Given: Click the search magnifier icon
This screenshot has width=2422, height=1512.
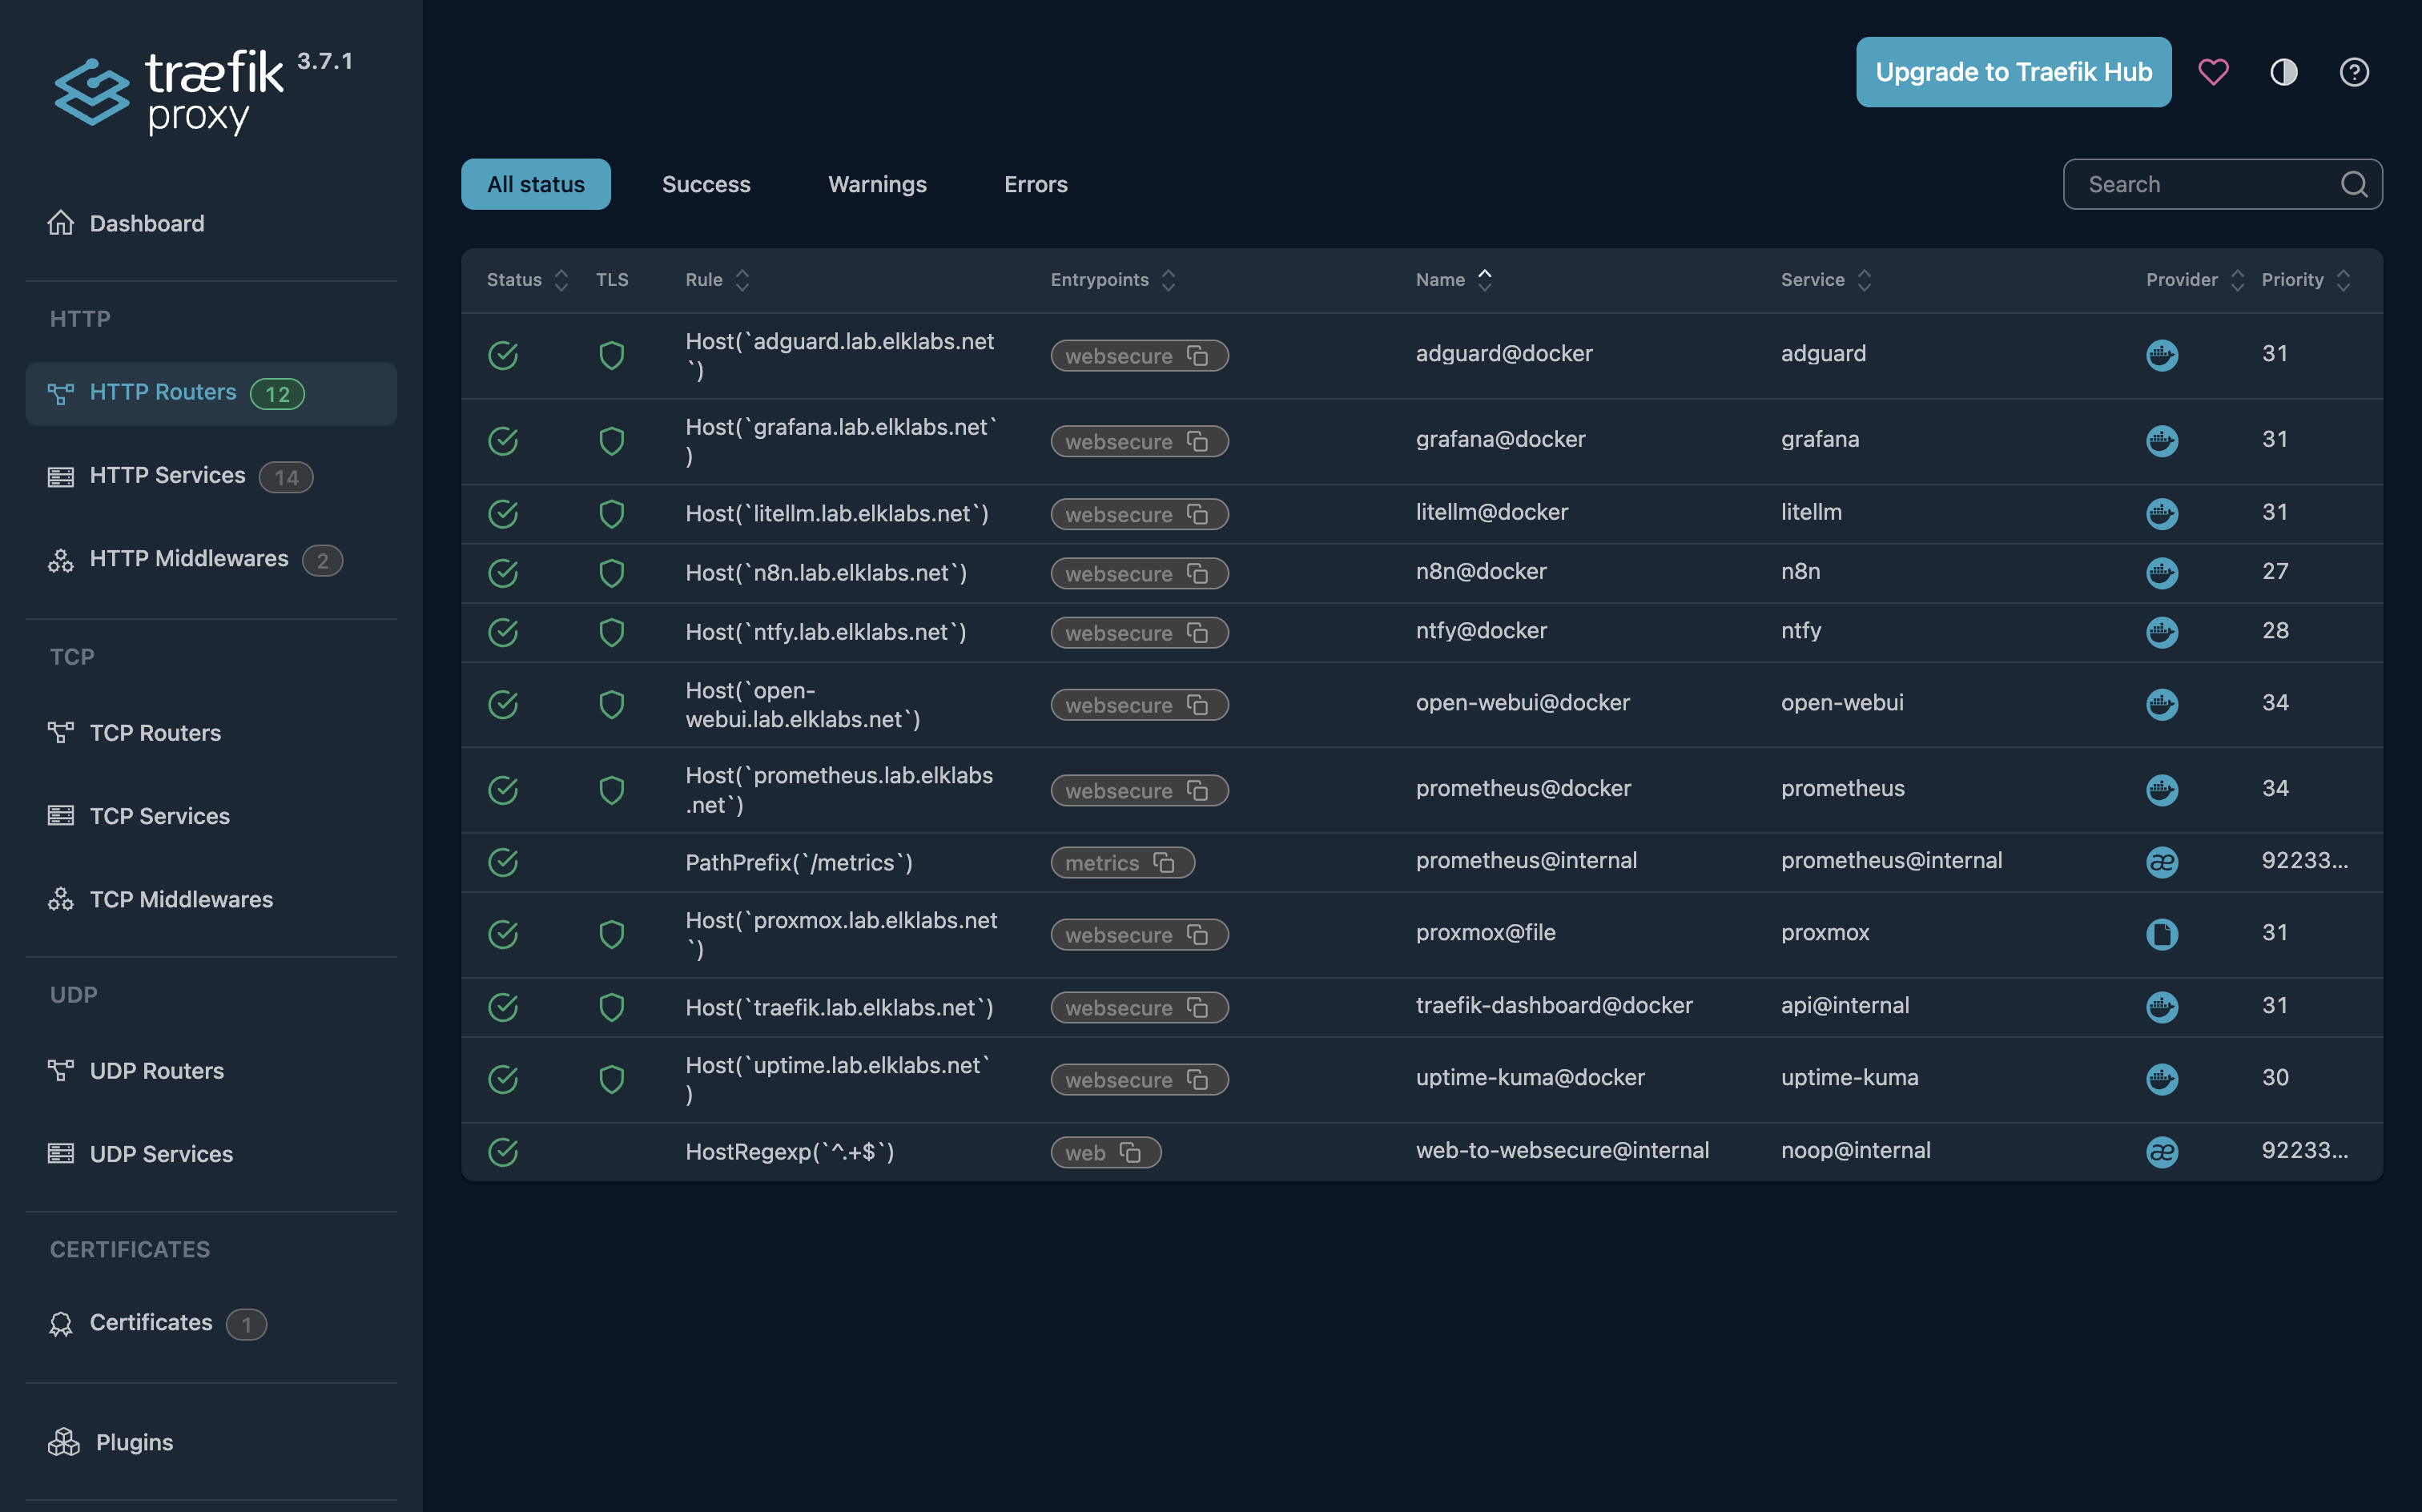Looking at the screenshot, I should pyautogui.click(x=2354, y=184).
